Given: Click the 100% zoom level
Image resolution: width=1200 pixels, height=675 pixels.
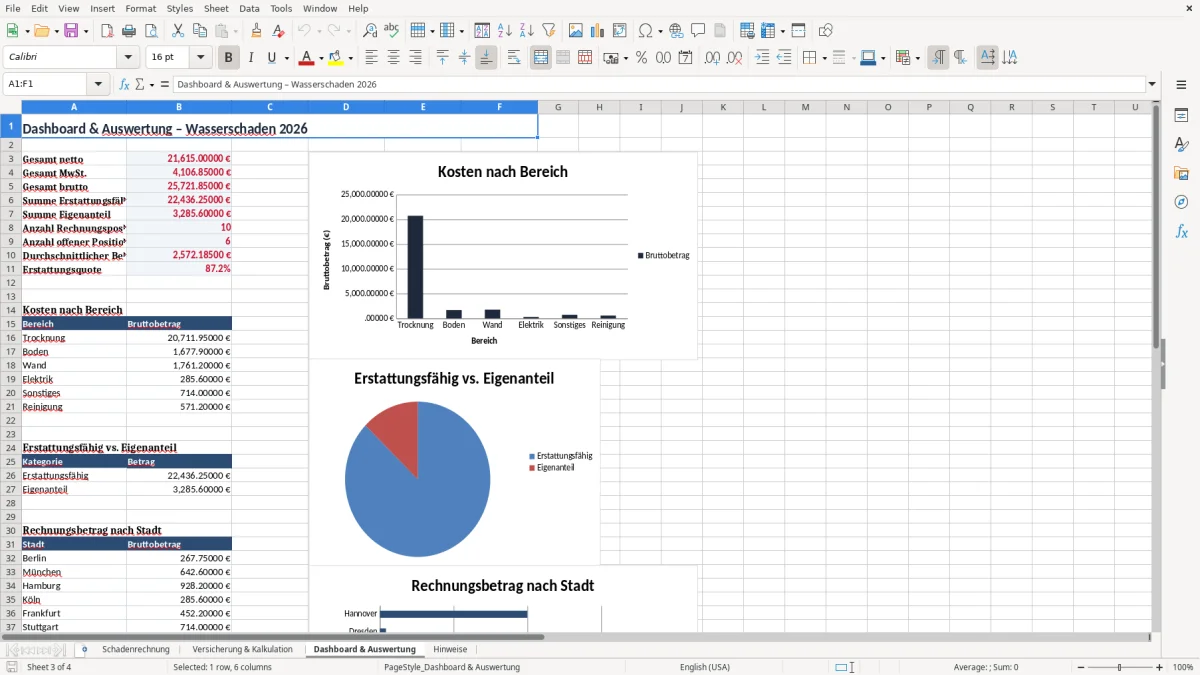Looking at the screenshot, I should [x=1183, y=667].
